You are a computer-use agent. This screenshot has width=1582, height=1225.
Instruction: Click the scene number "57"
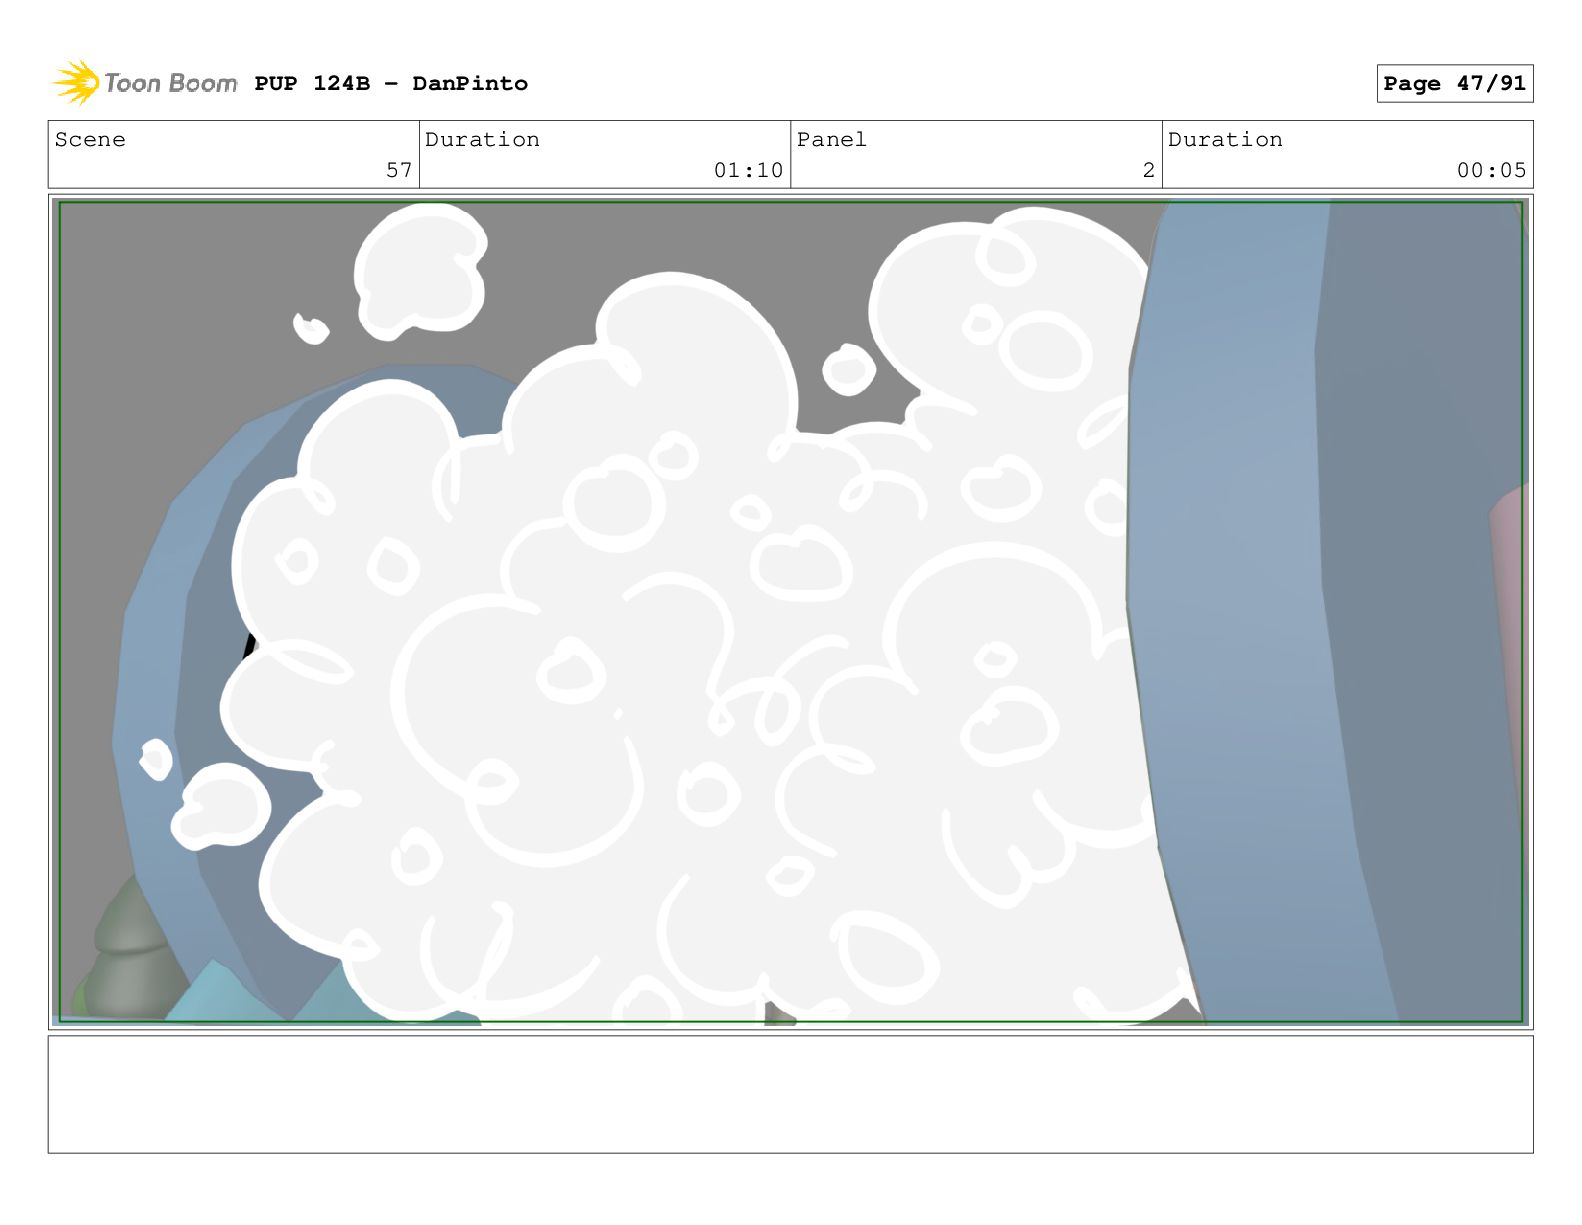pos(399,170)
